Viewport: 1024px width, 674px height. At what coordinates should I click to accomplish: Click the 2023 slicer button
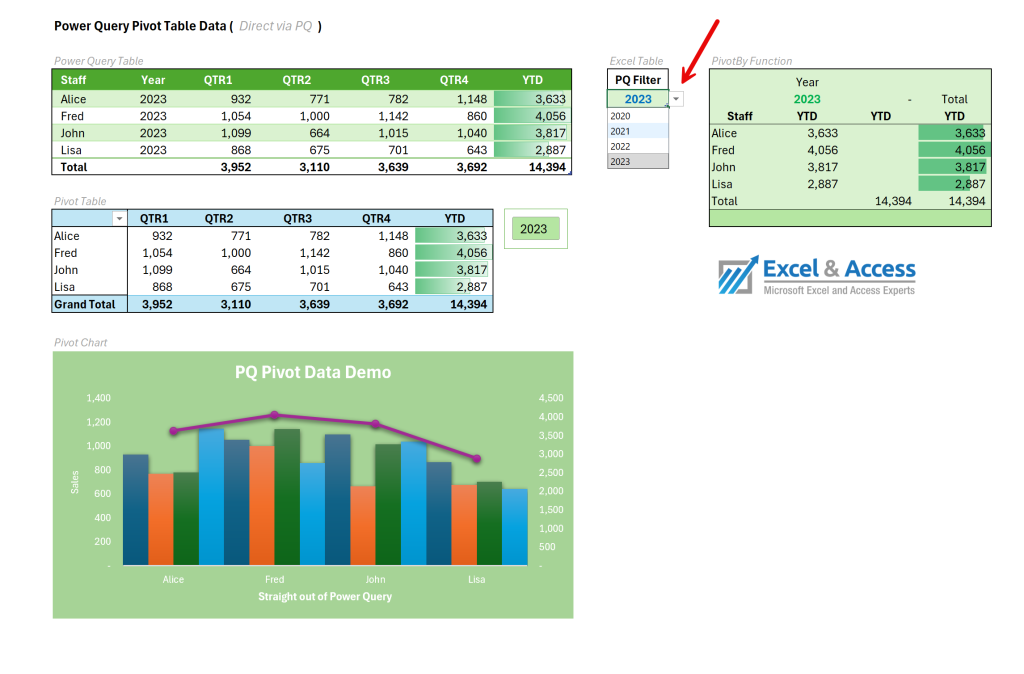(x=536, y=229)
